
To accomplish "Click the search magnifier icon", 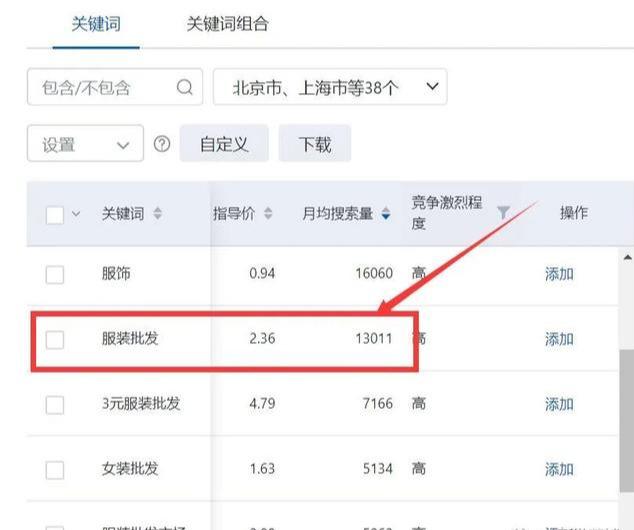I will tap(184, 87).
